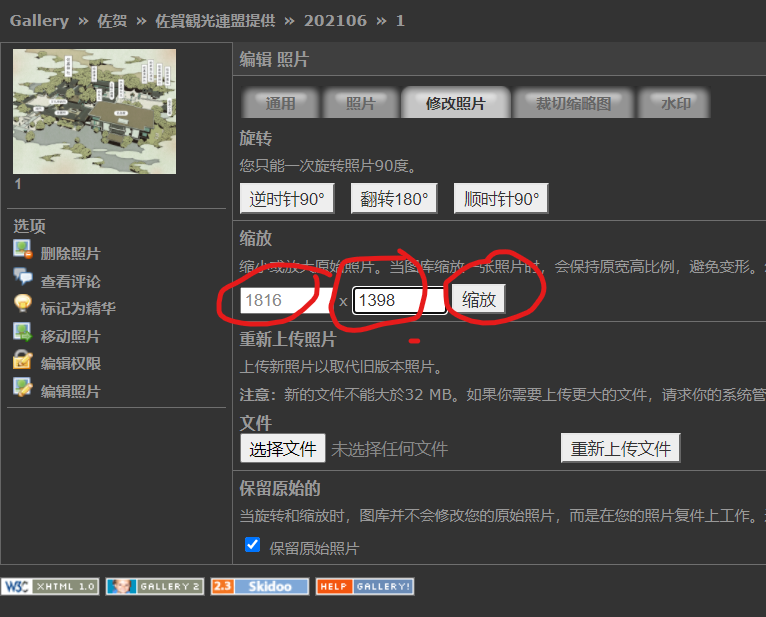This screenshot has width=766, height=617.
Task: Click the padlock icon for 编辑权限
Action: pos(22,361)
